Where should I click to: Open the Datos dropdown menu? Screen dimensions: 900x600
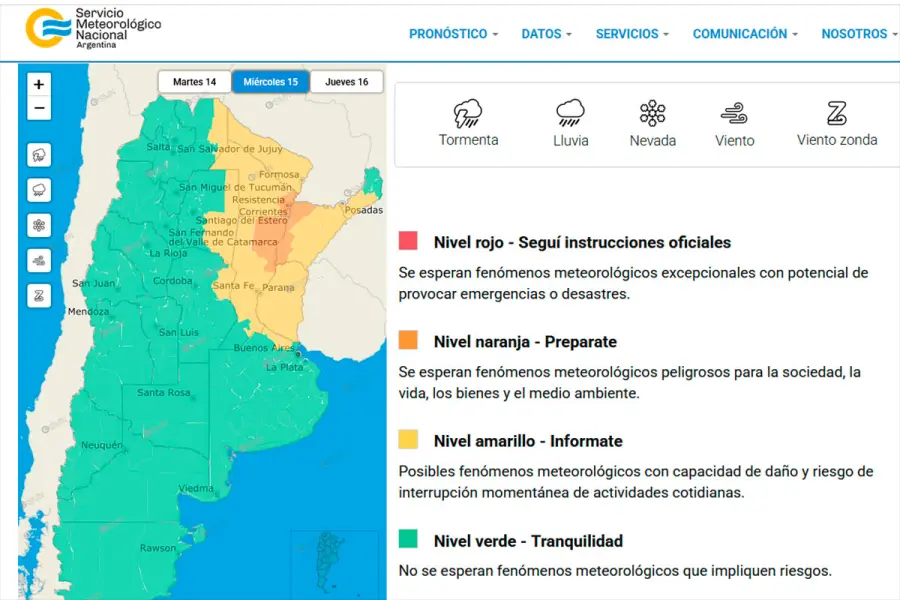coord(546,34)
